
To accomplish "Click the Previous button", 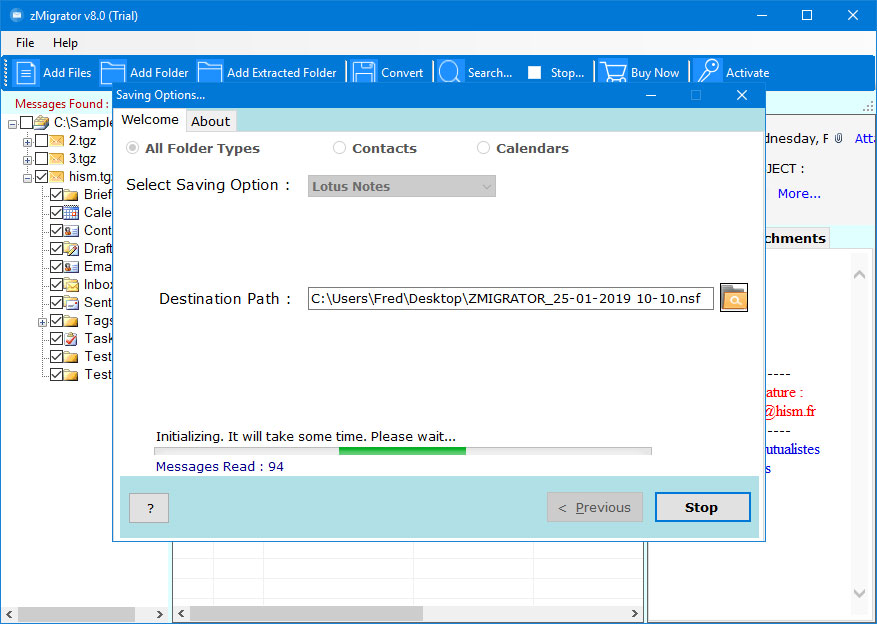I will click(595, 507).
